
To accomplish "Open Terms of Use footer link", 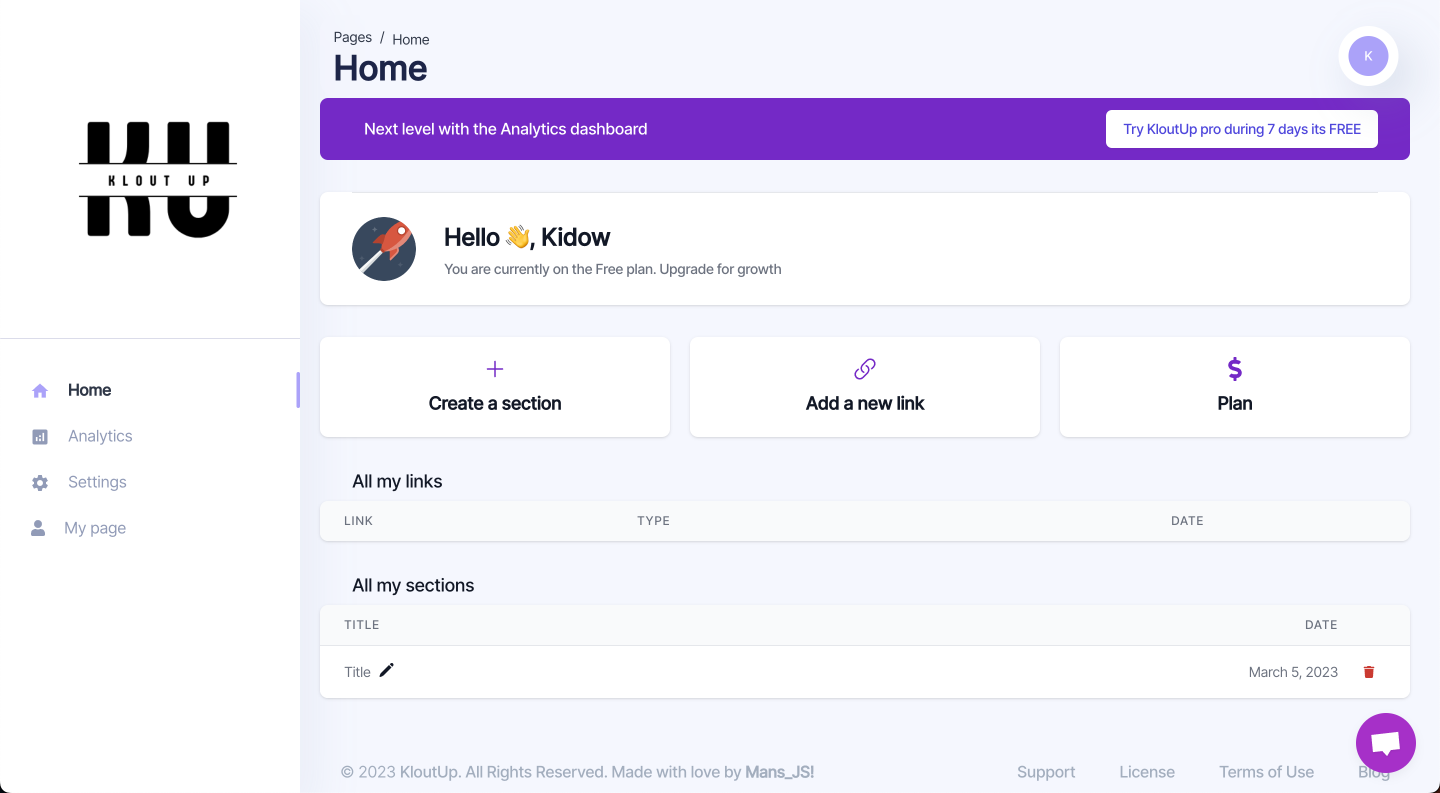I will 1266,772.
